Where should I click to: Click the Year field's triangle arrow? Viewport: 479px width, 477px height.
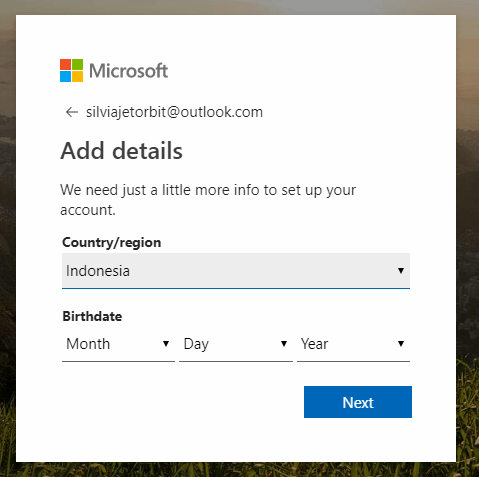click(401, 343)
